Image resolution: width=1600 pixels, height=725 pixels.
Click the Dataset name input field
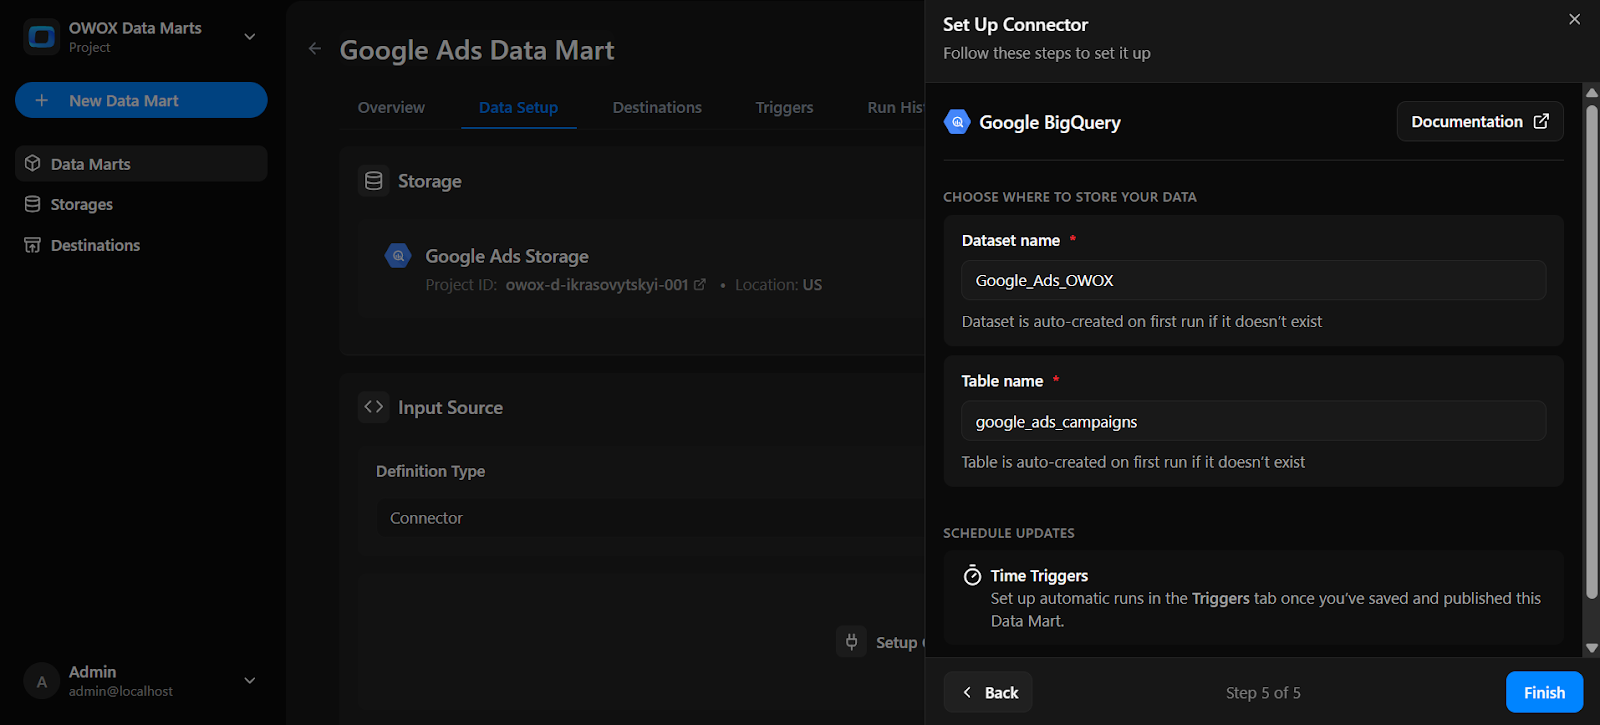point(1254,281)
